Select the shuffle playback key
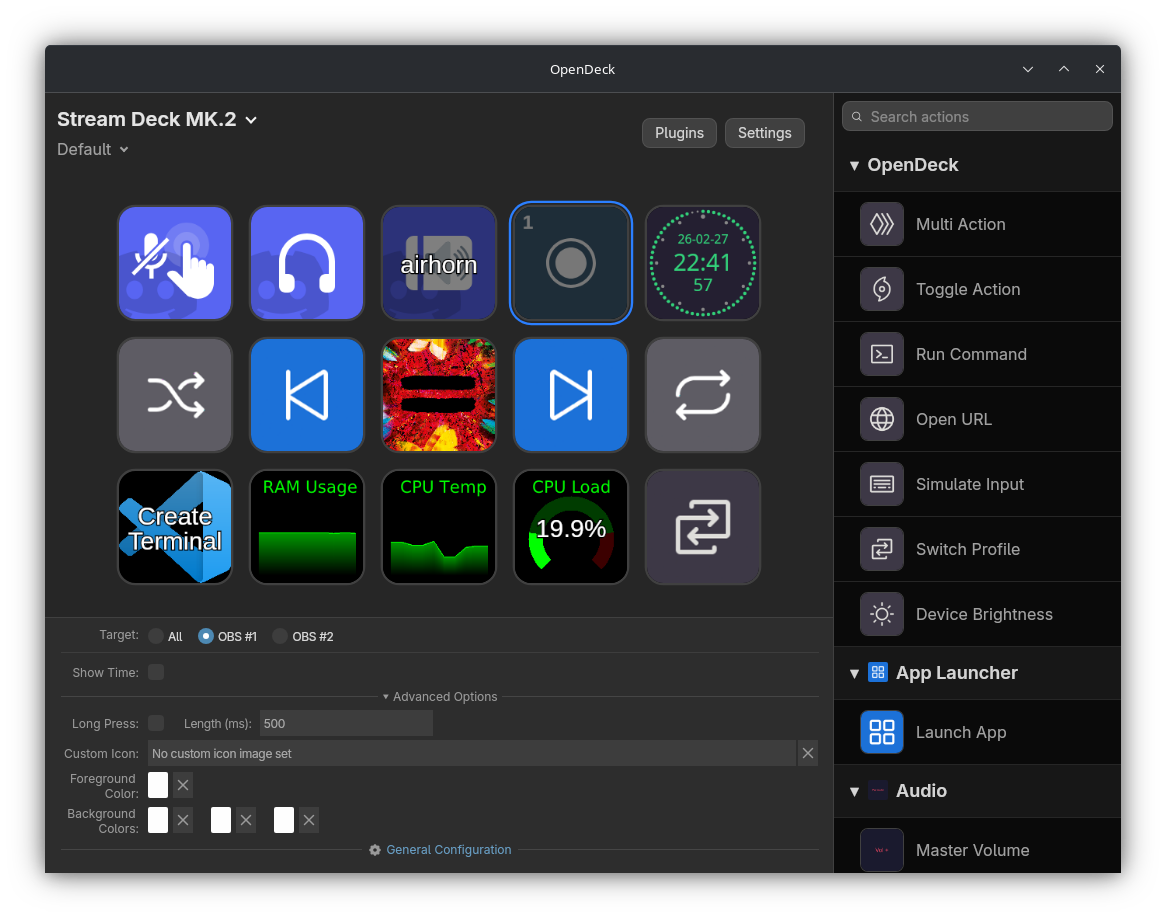Viewport: 1166px width, 918px height. tap(175, 395)
